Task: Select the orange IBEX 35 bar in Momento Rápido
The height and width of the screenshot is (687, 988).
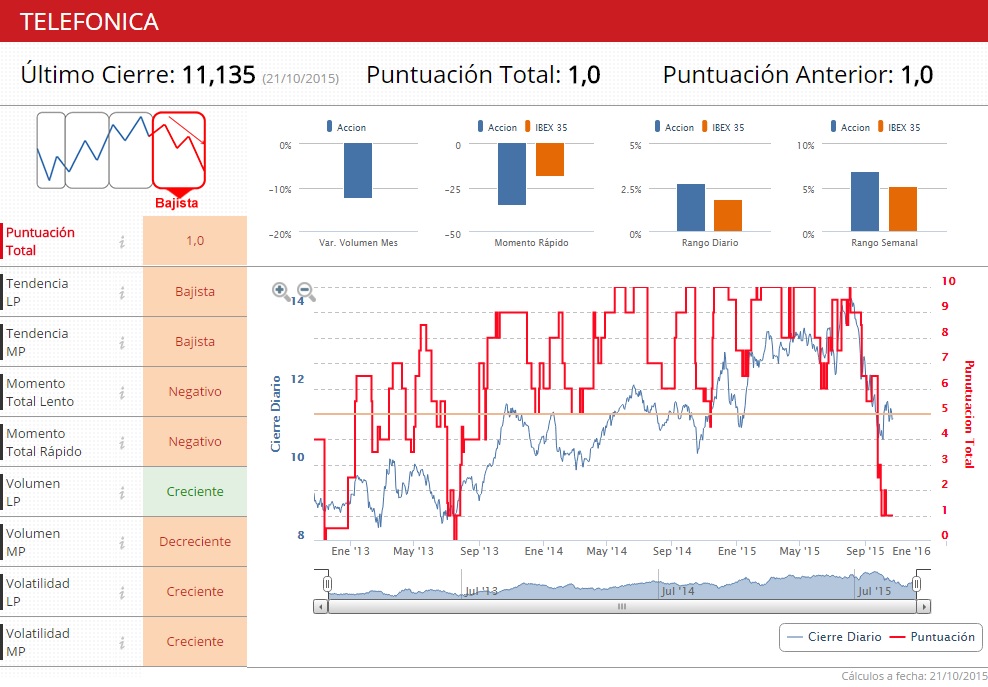Action: pos(550,159)
